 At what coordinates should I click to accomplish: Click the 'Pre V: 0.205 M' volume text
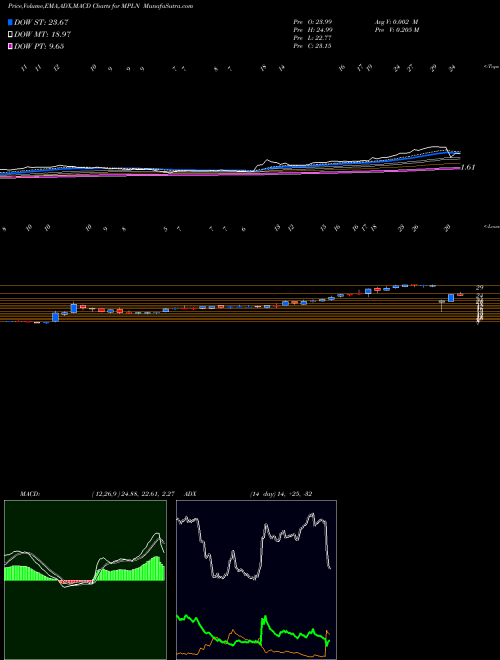click(x=399, y=30)
